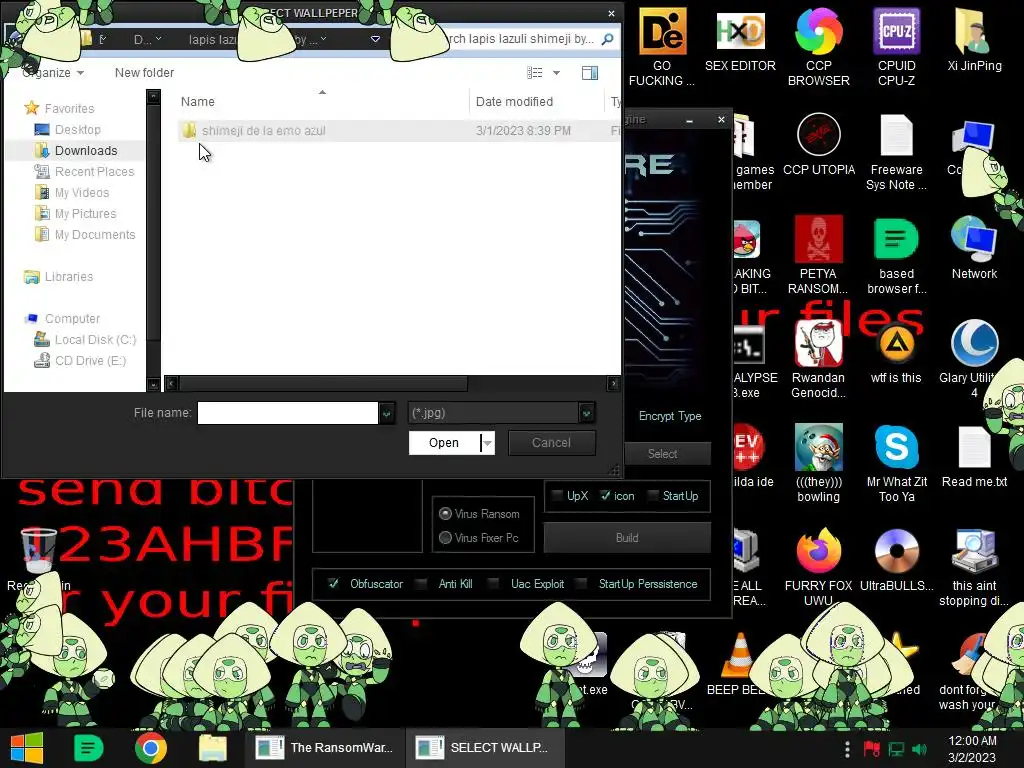This screenshot has width=1024, height=768.
Task: Click the Build button
Action: click(x=627, y=537)
